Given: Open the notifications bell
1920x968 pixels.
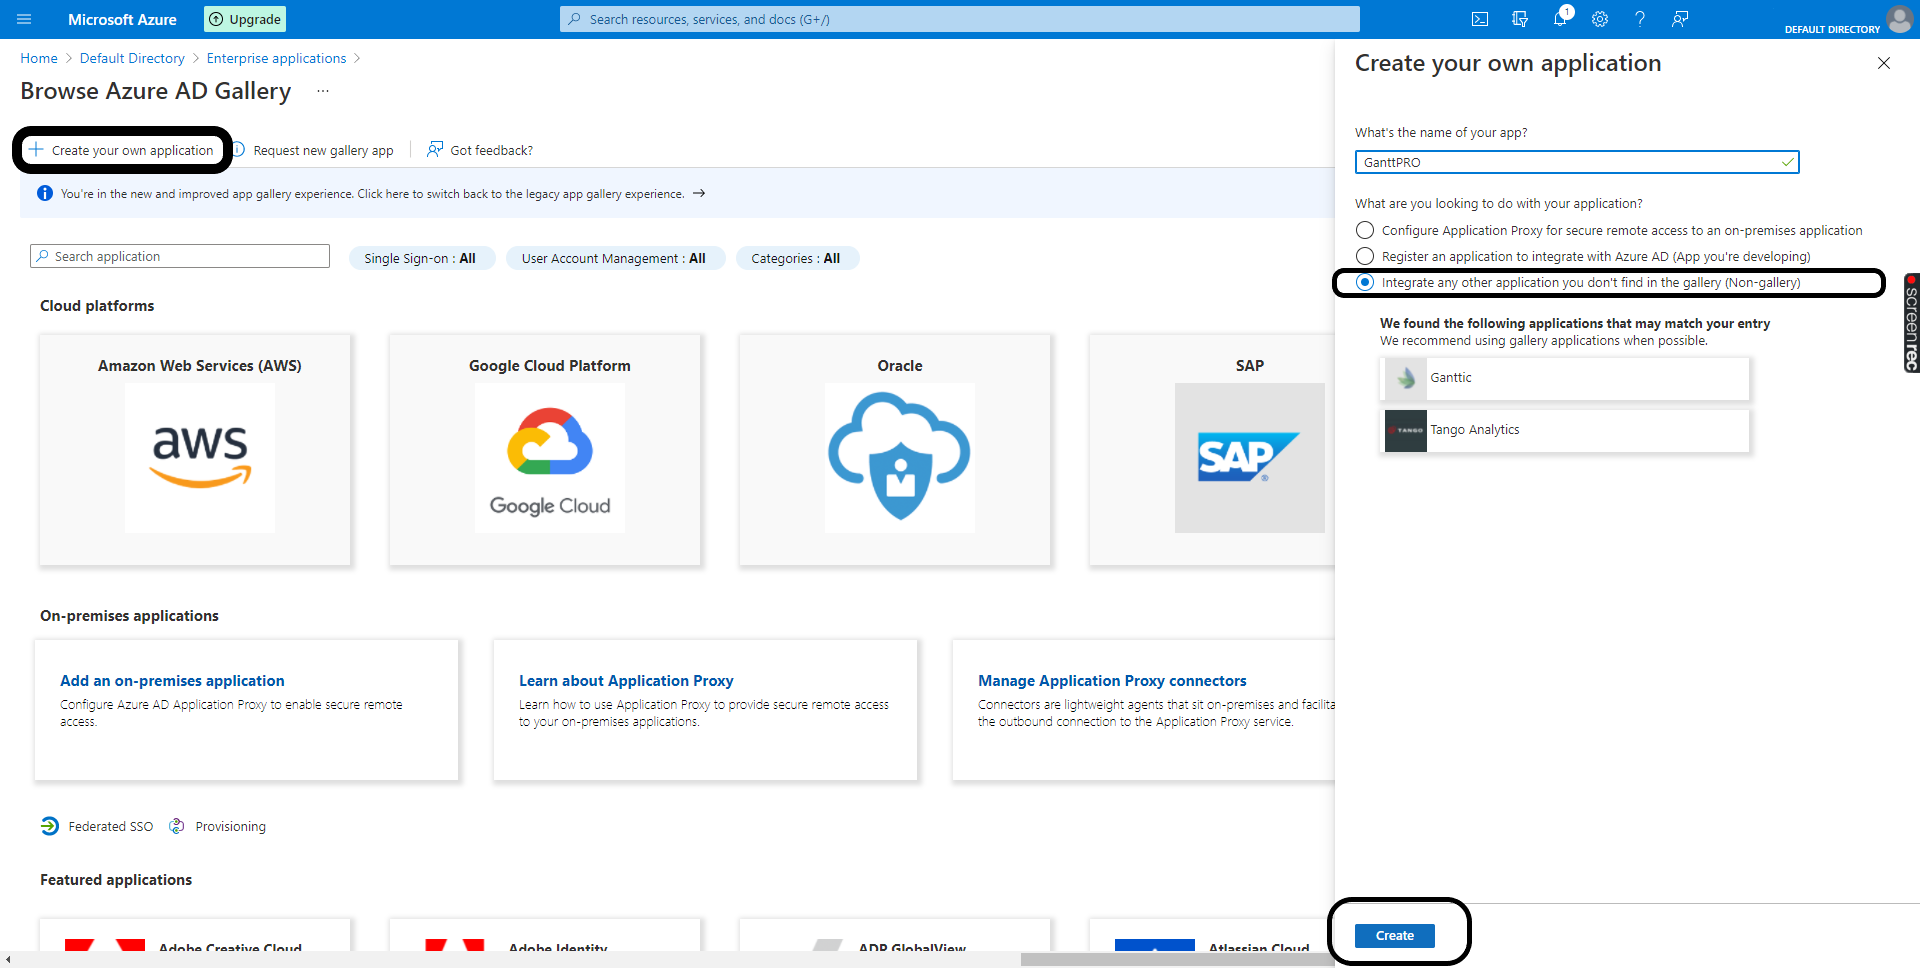Looking at the screenshot, I should (1560, 19).
